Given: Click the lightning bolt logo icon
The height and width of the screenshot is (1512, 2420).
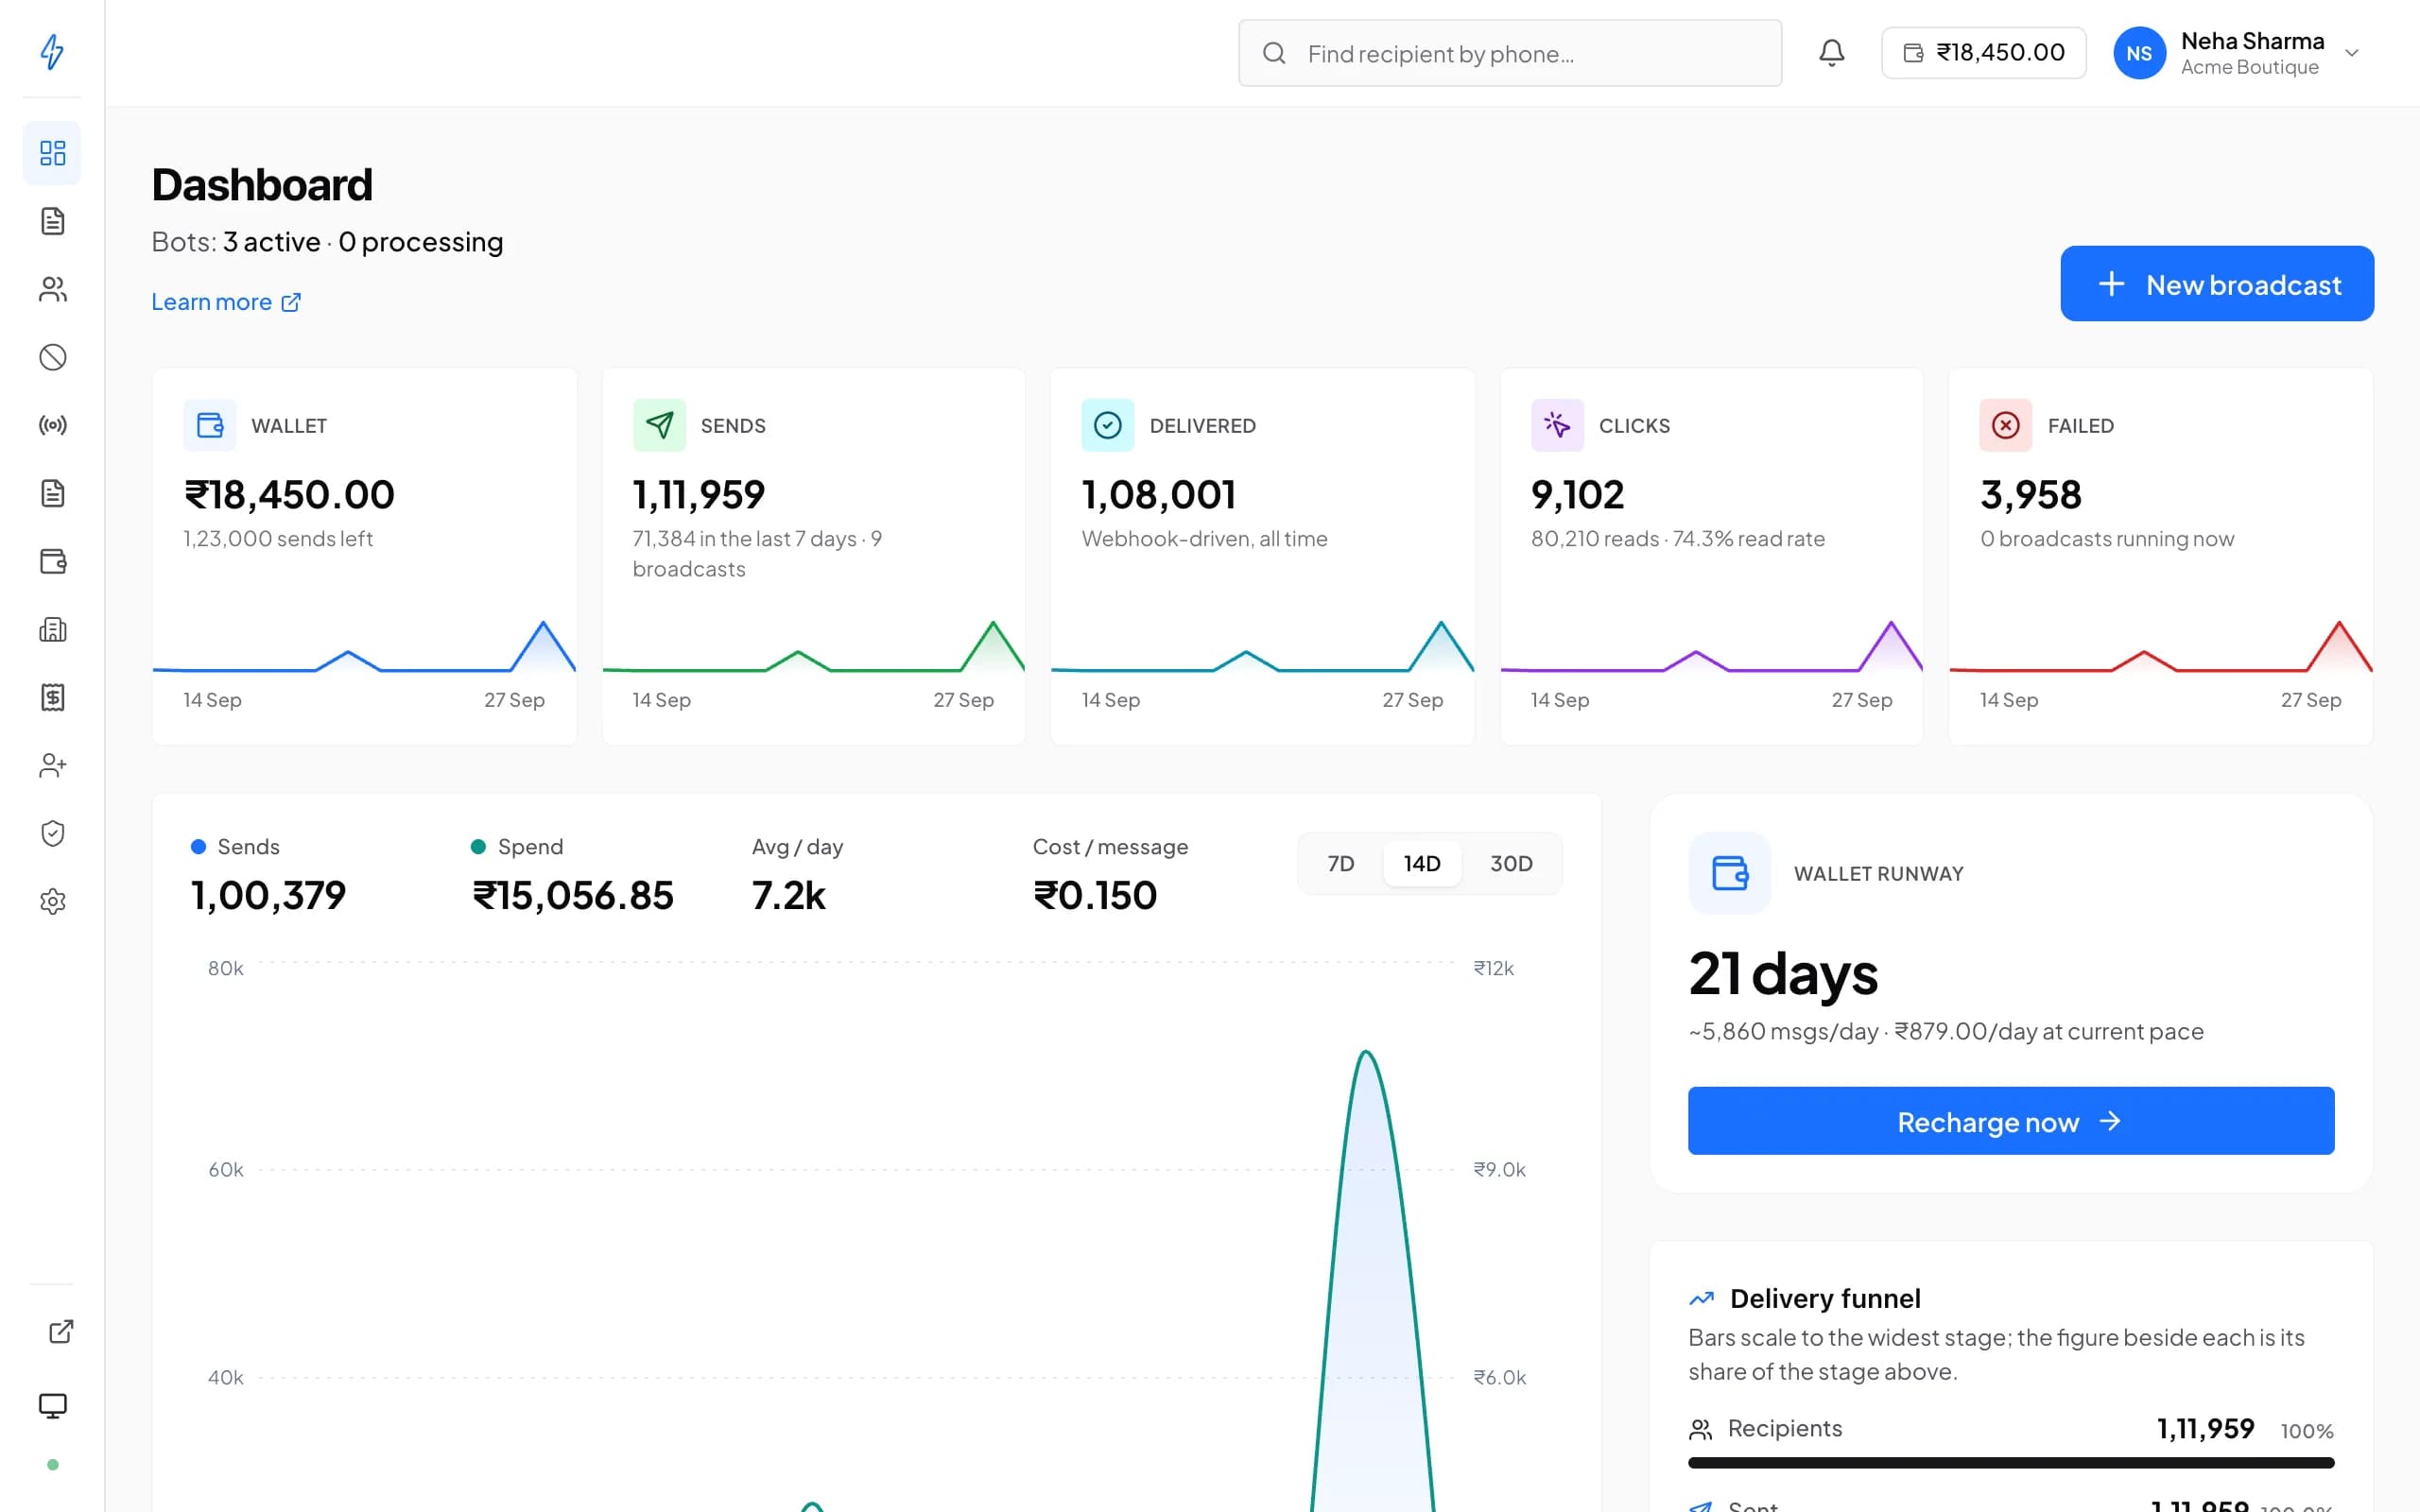Looking at the screenshot, I should 52,51.
